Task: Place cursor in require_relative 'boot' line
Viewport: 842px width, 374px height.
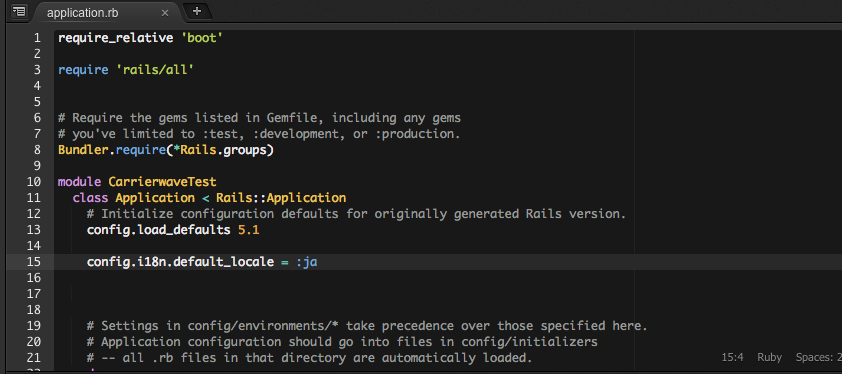Action: [x=140, y=38]
